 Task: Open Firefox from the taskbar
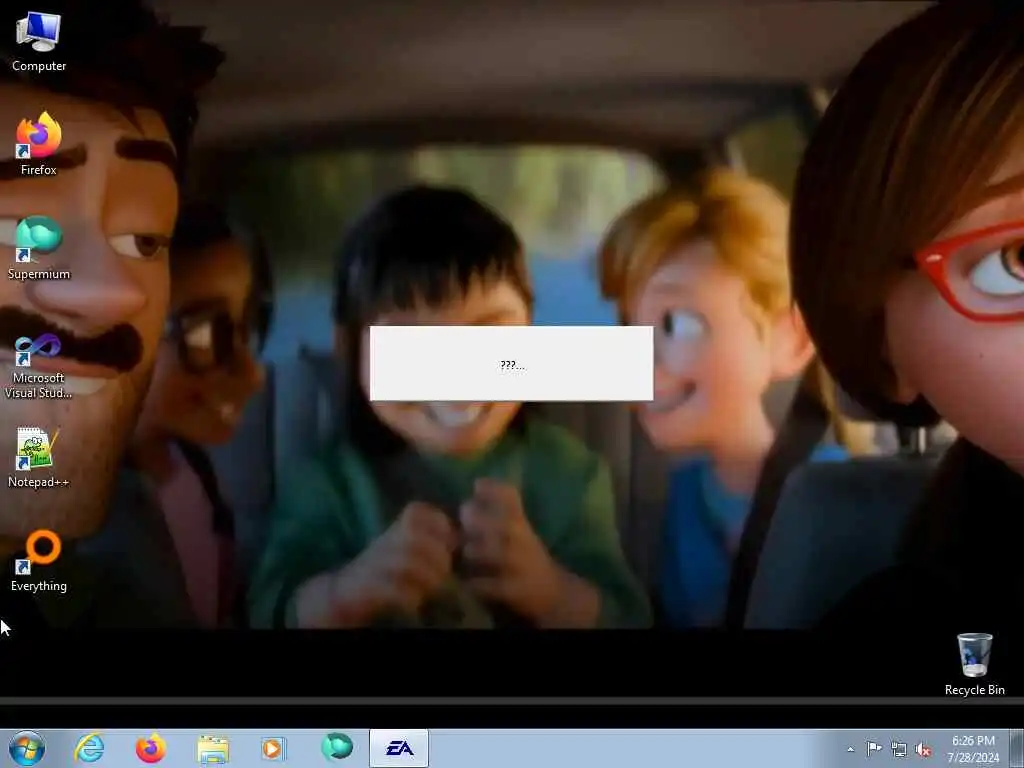[151, 748]
